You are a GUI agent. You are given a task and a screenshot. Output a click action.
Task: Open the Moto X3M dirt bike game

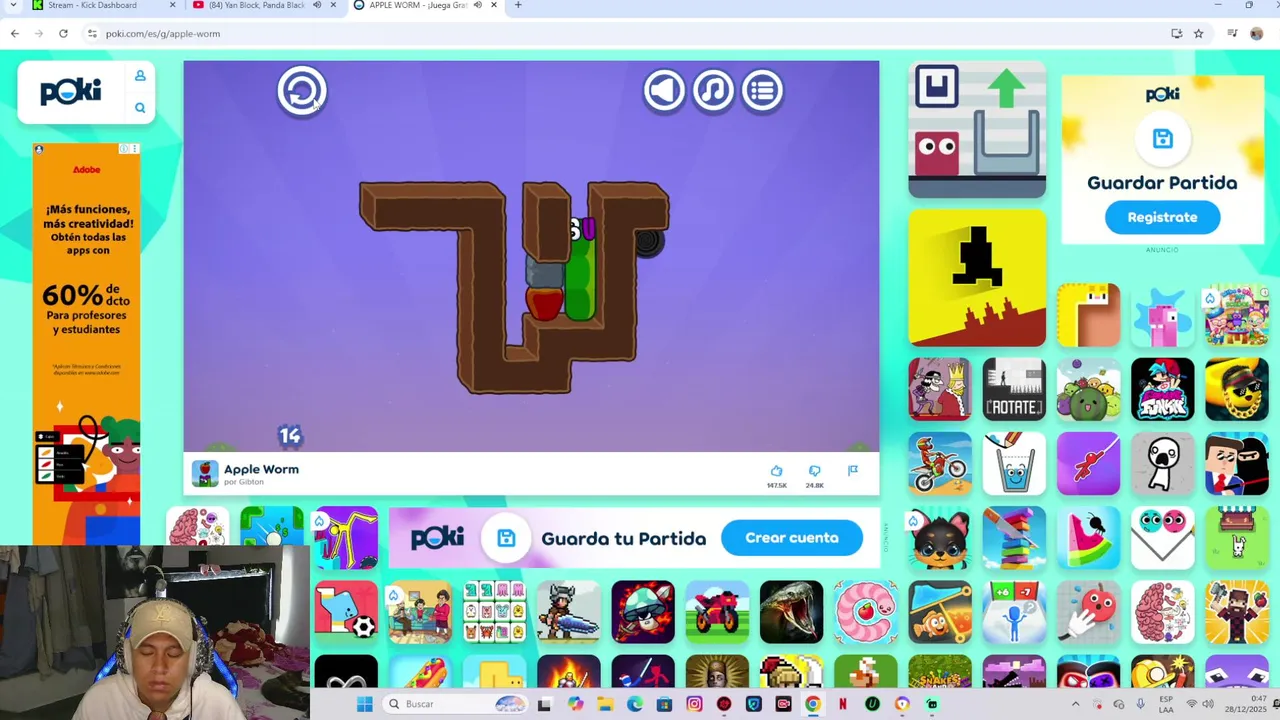[940, 463]
